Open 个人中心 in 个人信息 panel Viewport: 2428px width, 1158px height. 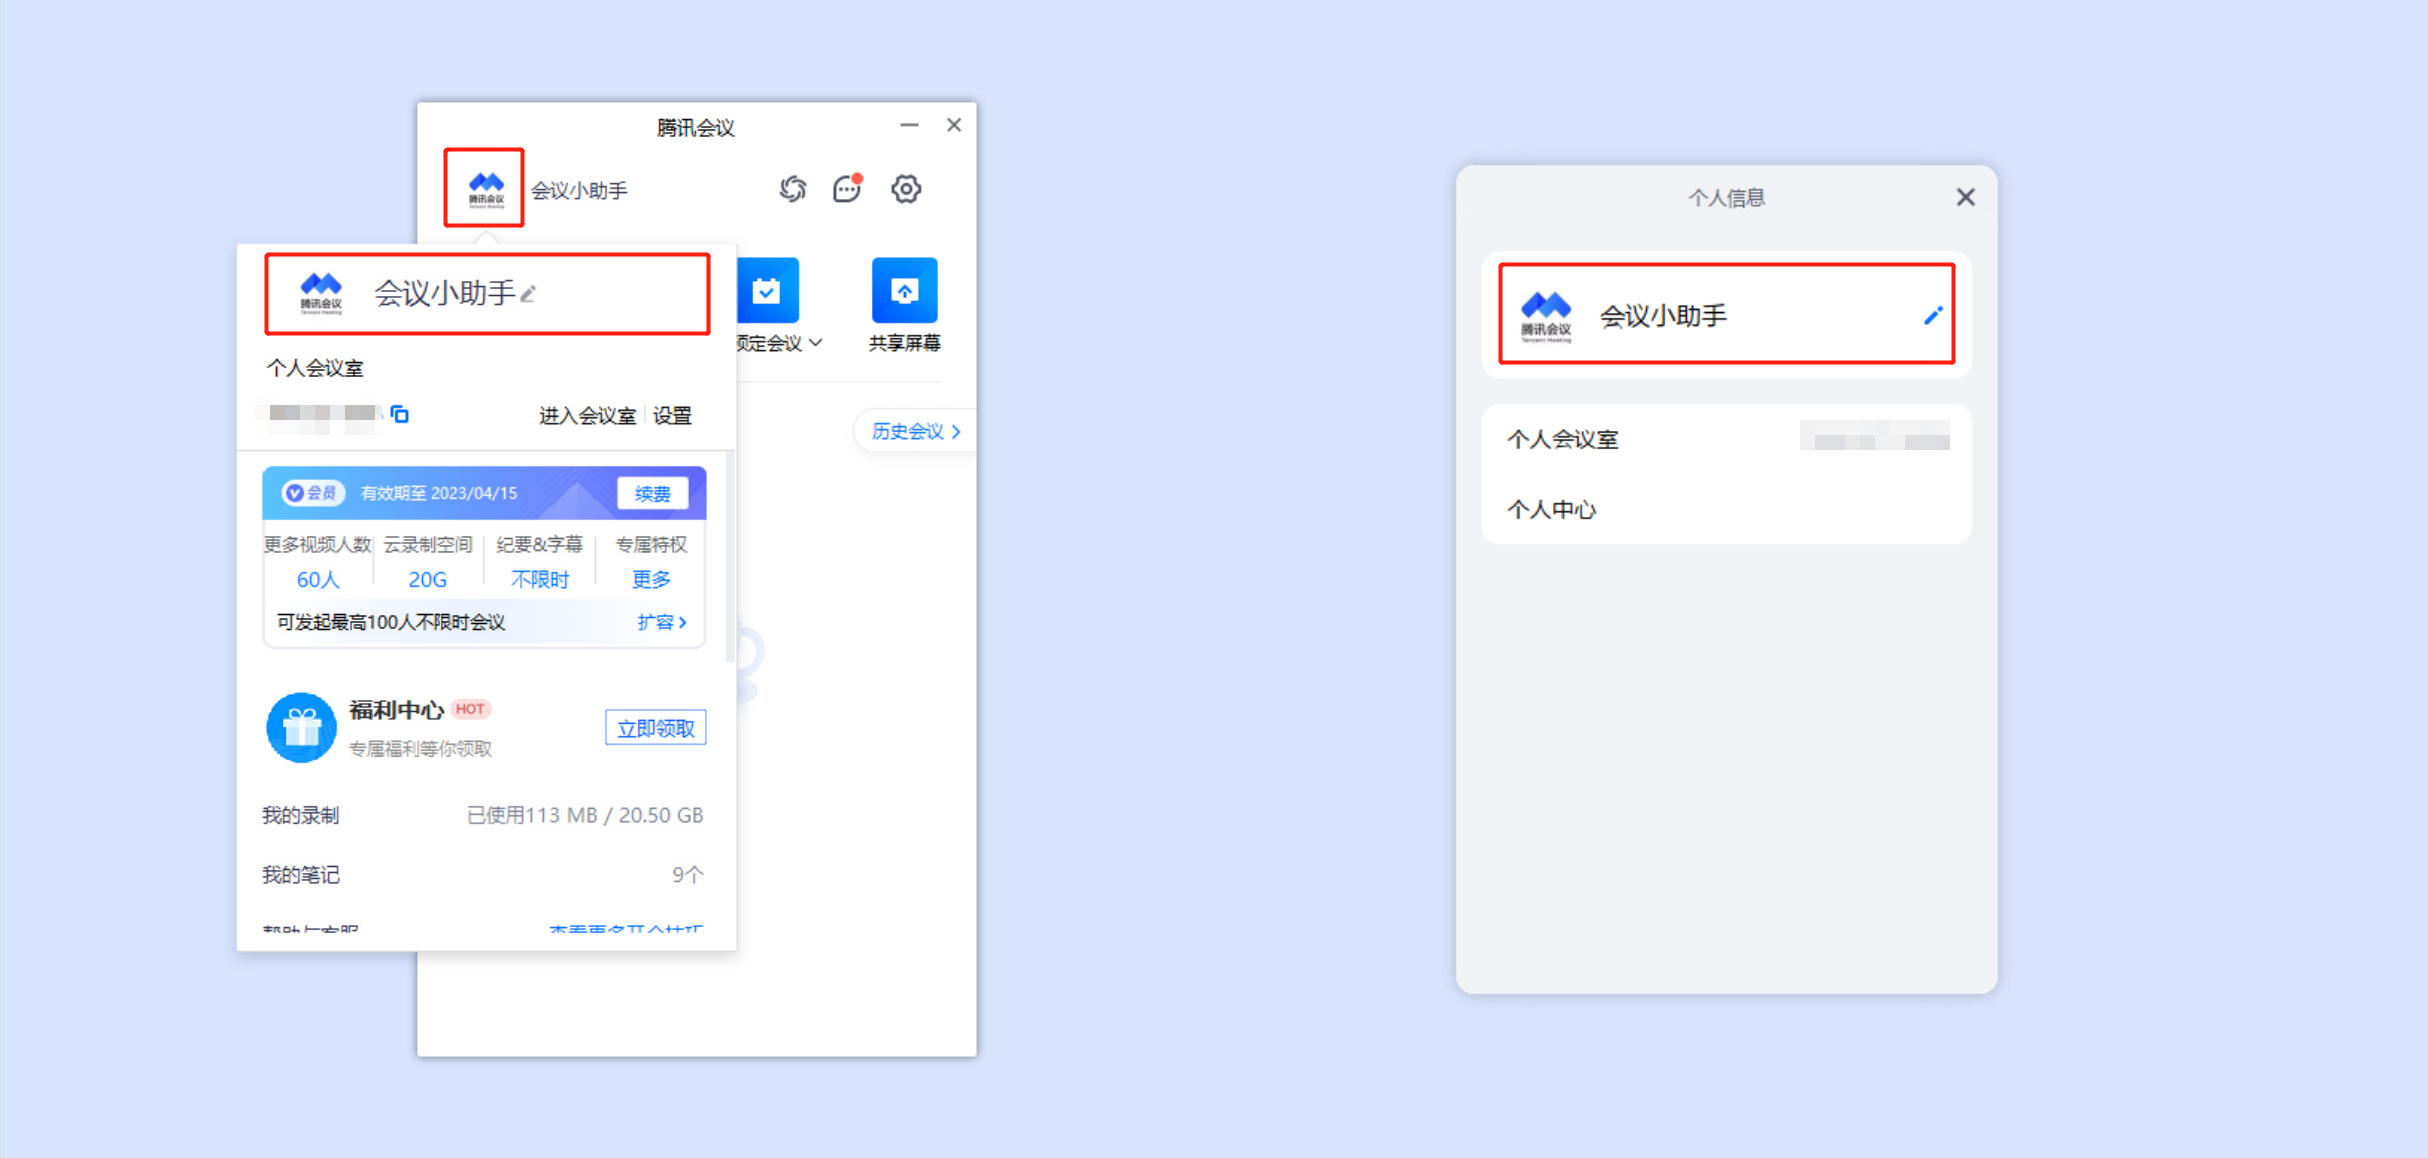point(1727,509)
